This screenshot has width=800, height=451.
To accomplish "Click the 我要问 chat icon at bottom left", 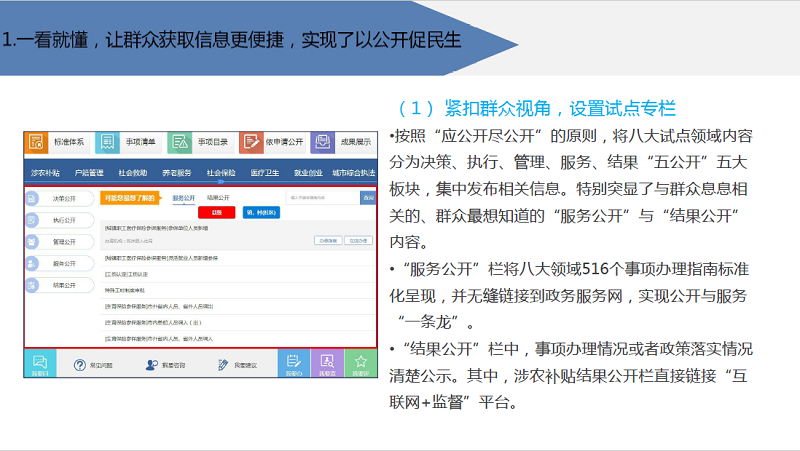I will coord(39,364).
